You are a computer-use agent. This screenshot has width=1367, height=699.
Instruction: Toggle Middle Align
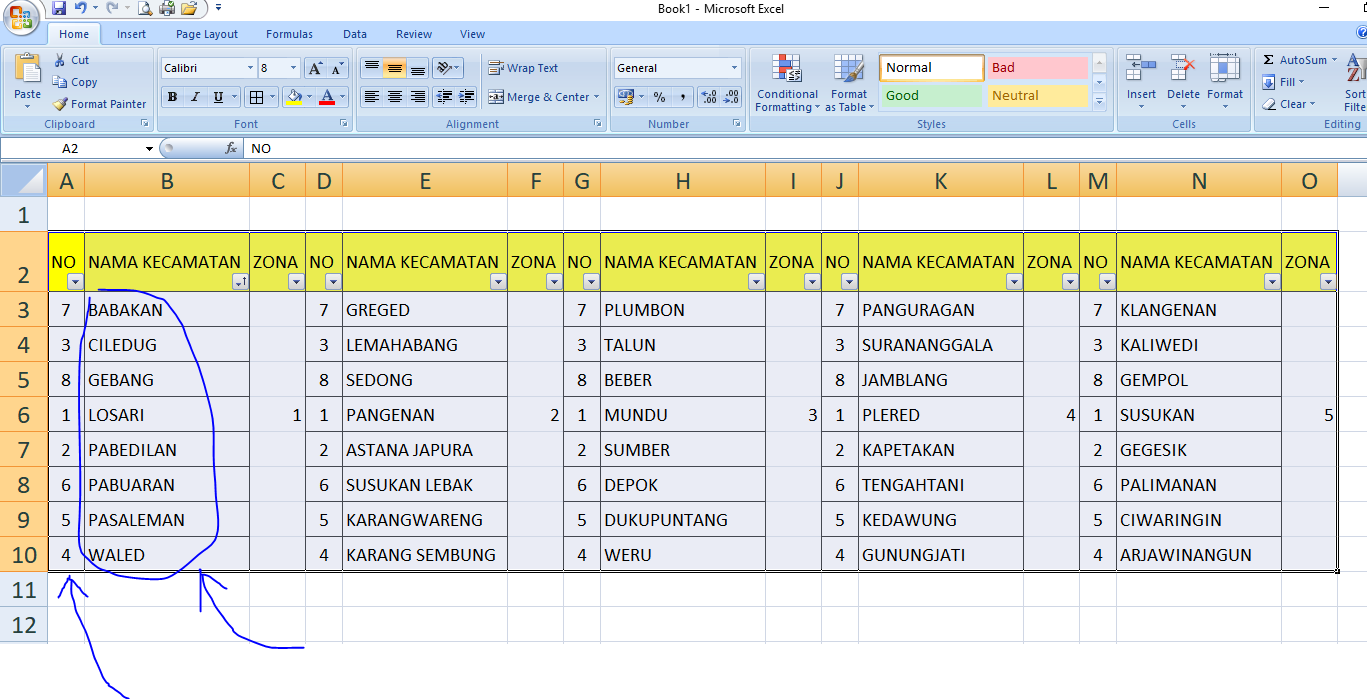[395, 68]
